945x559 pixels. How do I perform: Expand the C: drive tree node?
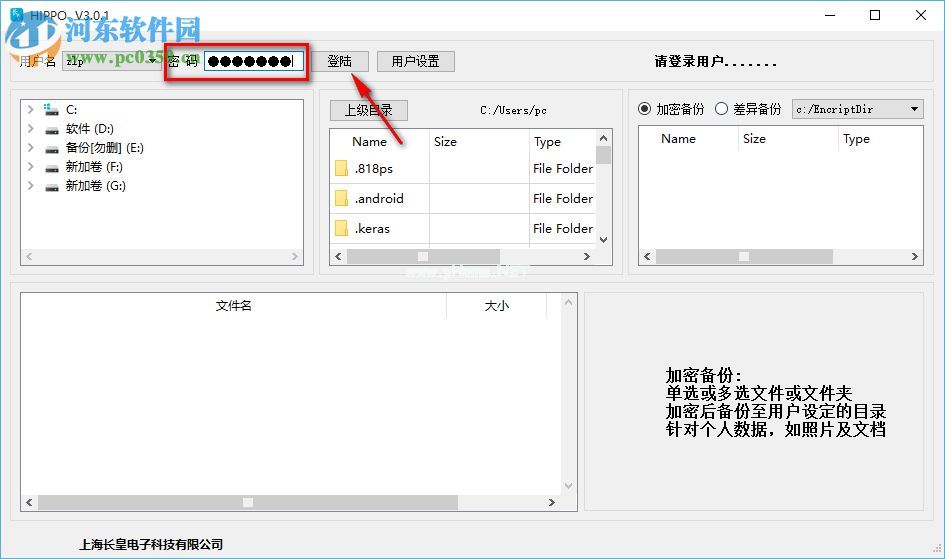(30, 110)
